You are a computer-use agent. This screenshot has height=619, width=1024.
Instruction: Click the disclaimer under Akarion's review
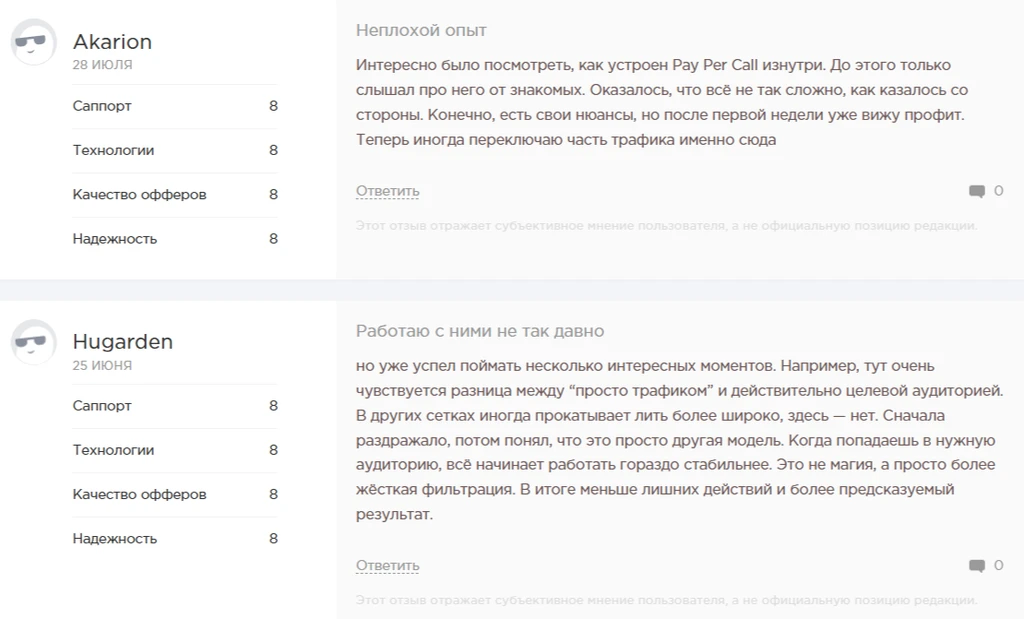(666, 226)
